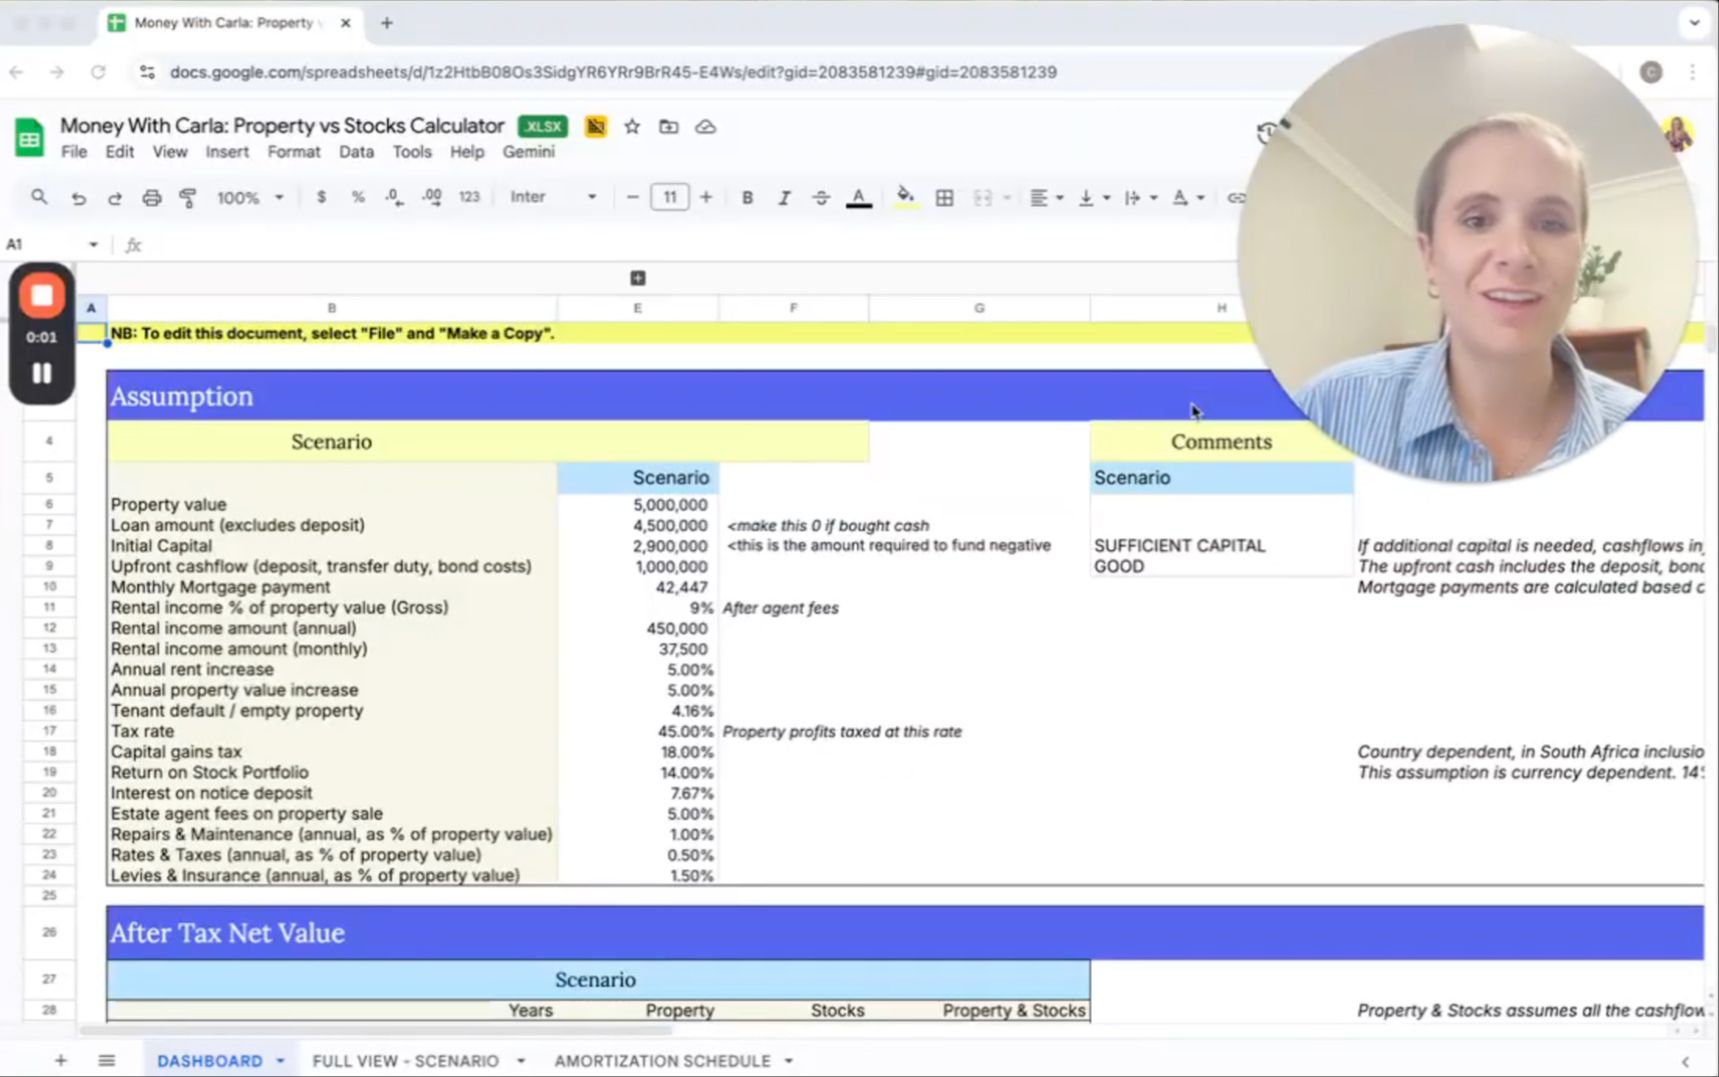Open more number formats (123)
The height and width of the screenshot is (1077, 1719).
click(x=469, y=197)
